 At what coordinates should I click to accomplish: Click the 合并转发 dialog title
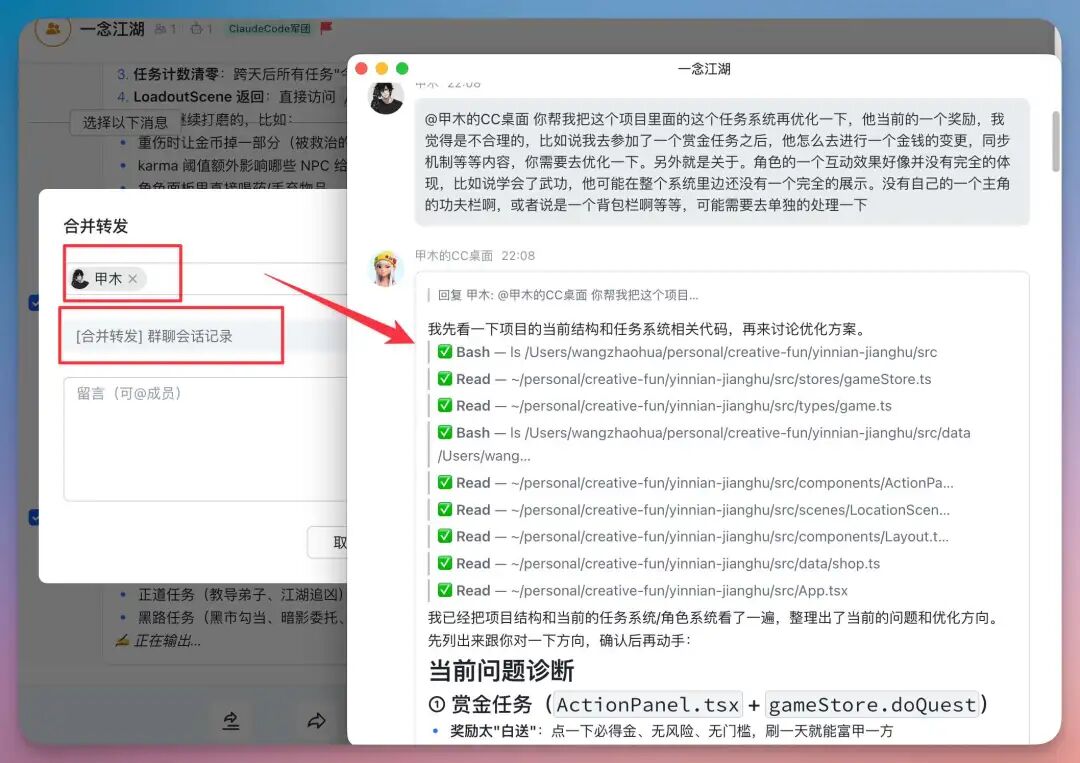[96, 226]
